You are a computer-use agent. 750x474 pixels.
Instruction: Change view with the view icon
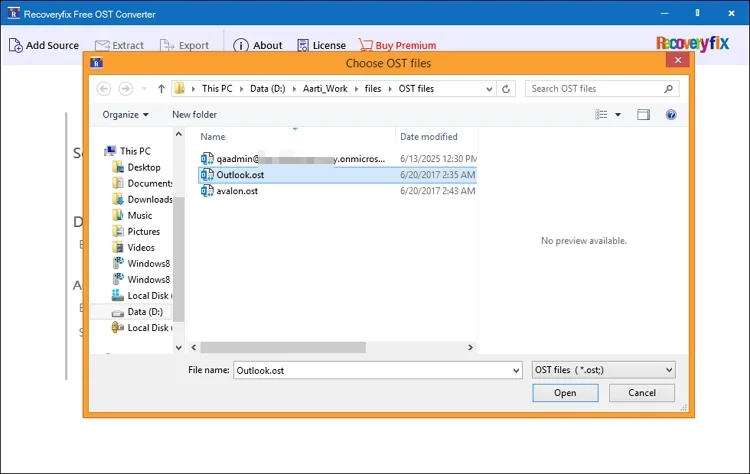click(x=601, y=114)
